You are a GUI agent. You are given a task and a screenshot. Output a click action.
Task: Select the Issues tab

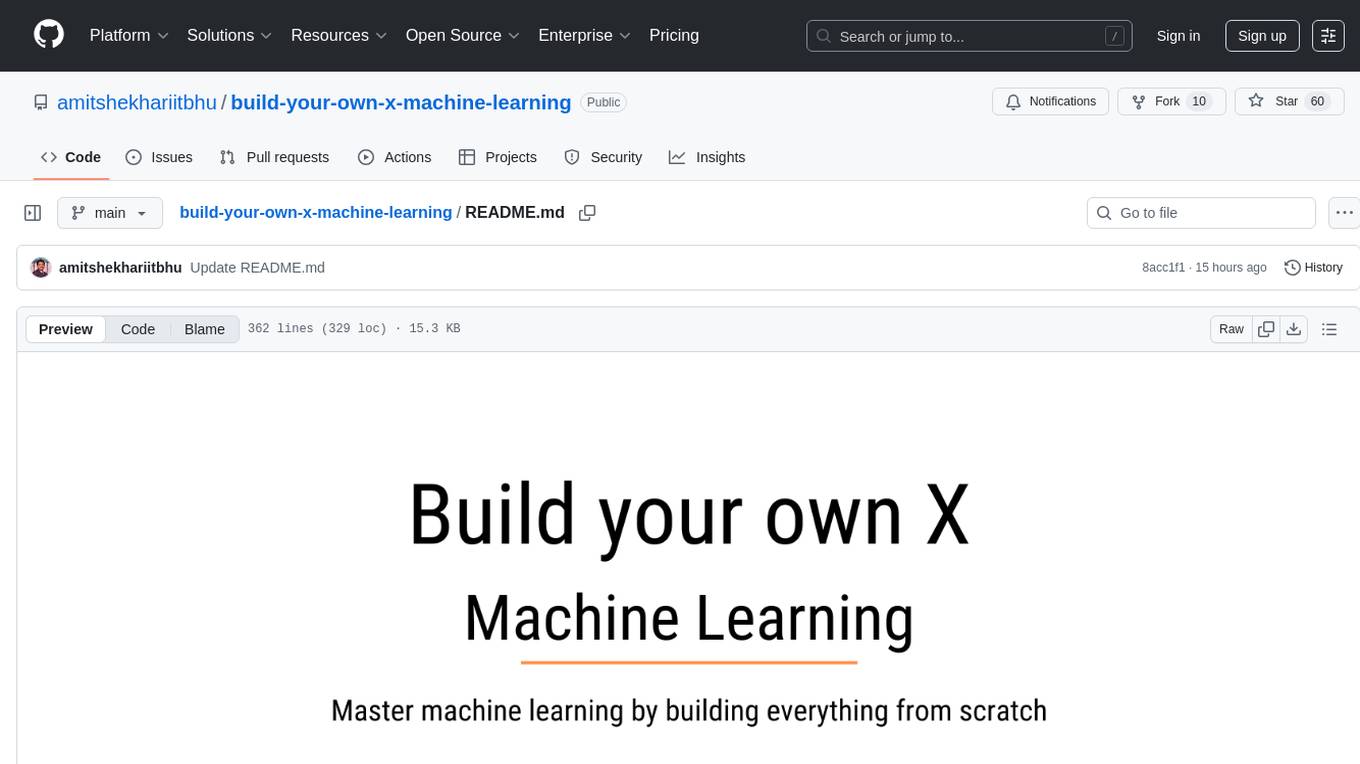(159, 157)
